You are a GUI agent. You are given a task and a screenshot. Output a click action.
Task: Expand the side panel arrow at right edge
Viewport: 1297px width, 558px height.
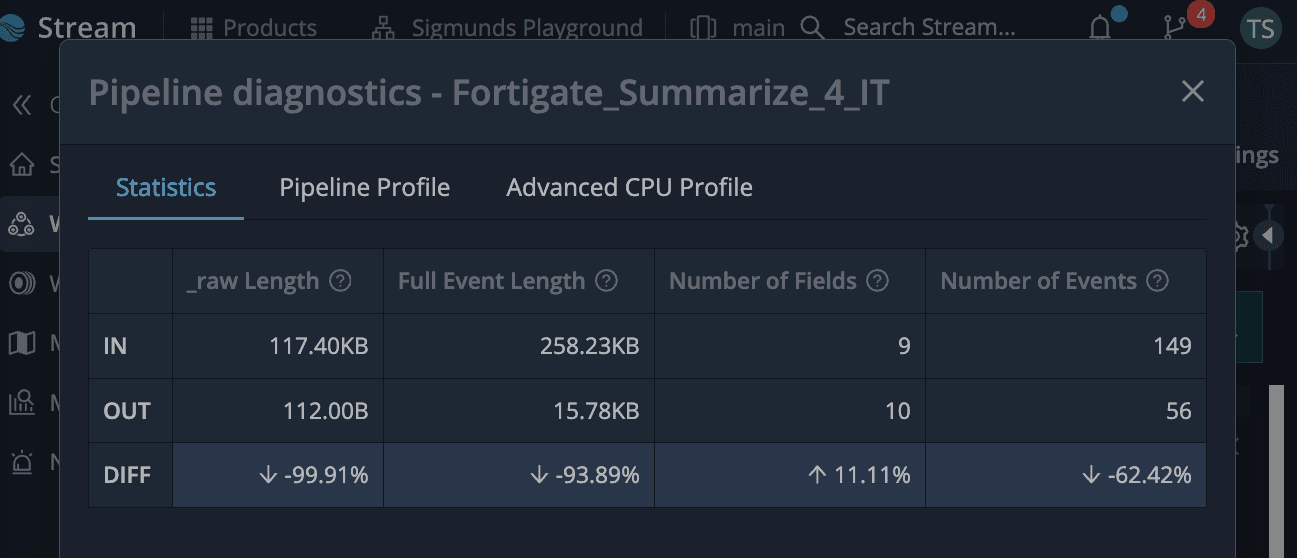click(x=1268, y=236)
